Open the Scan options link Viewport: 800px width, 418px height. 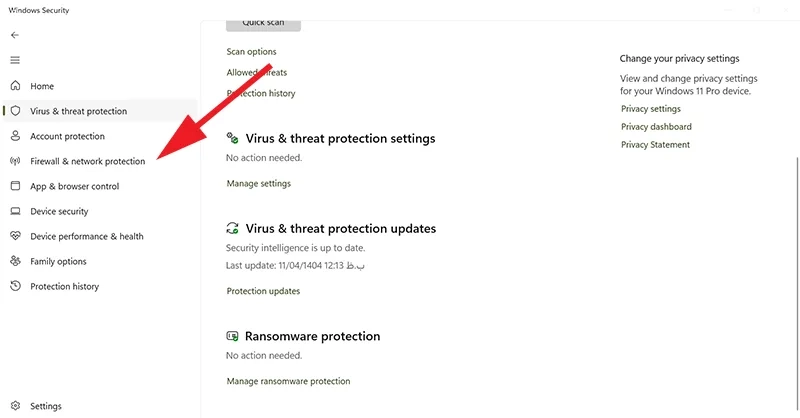tap(251, 52)
